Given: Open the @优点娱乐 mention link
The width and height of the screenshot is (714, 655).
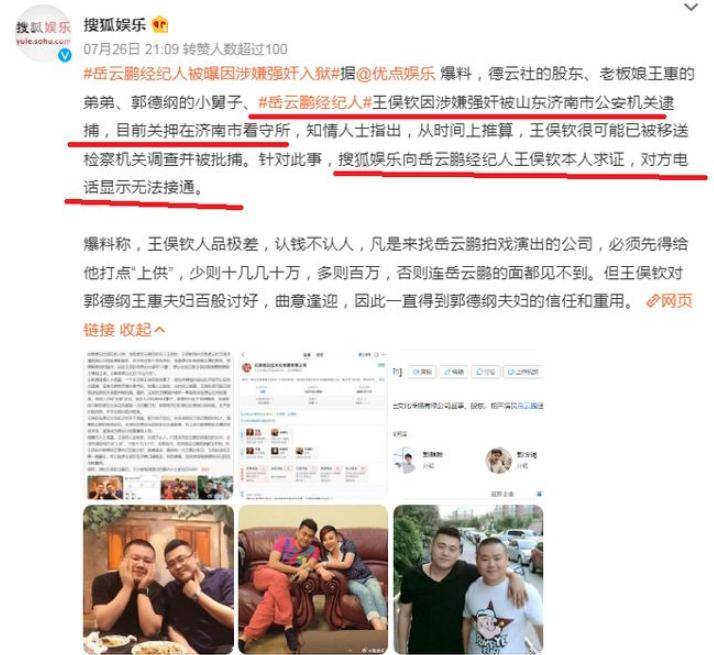Looking at the screenshot, I should [x=395, y=73].
